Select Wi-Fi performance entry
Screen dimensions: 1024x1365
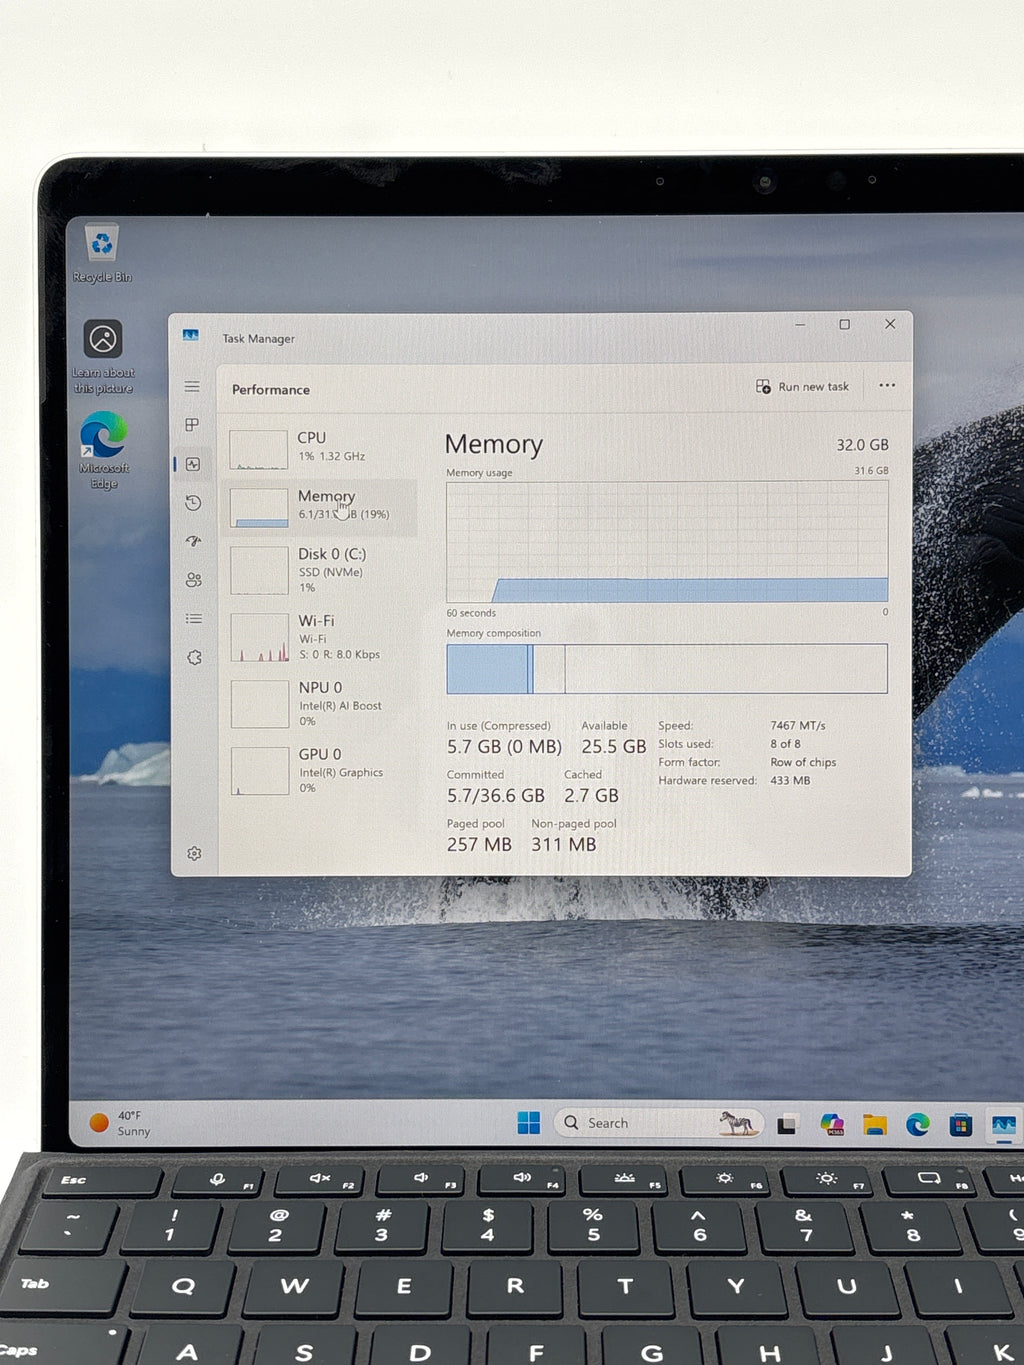pos(319,637)
